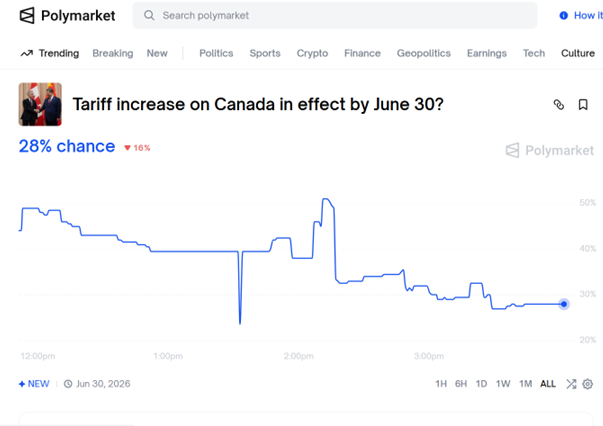Copy the market link with chain icon
603x426 pixels.
coord(559,104)
